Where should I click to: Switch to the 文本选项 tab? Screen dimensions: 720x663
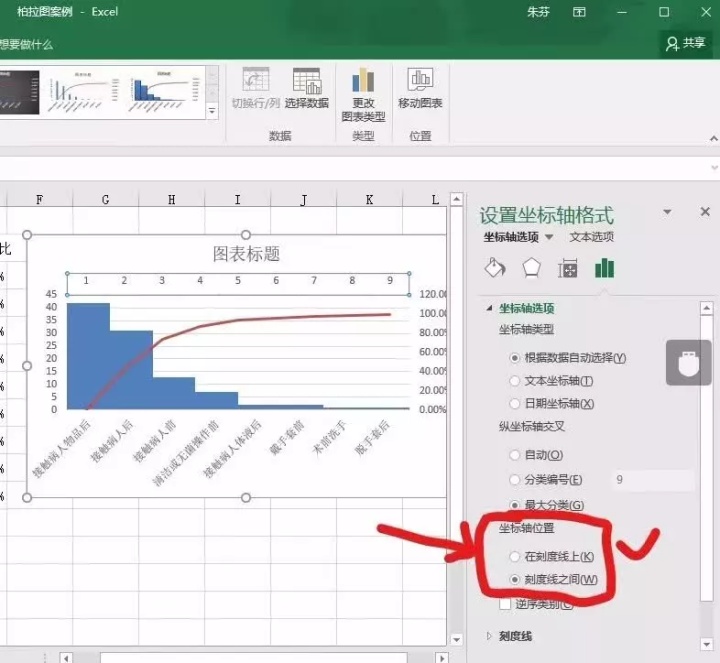pyautogui.click(x=591, y=237)
